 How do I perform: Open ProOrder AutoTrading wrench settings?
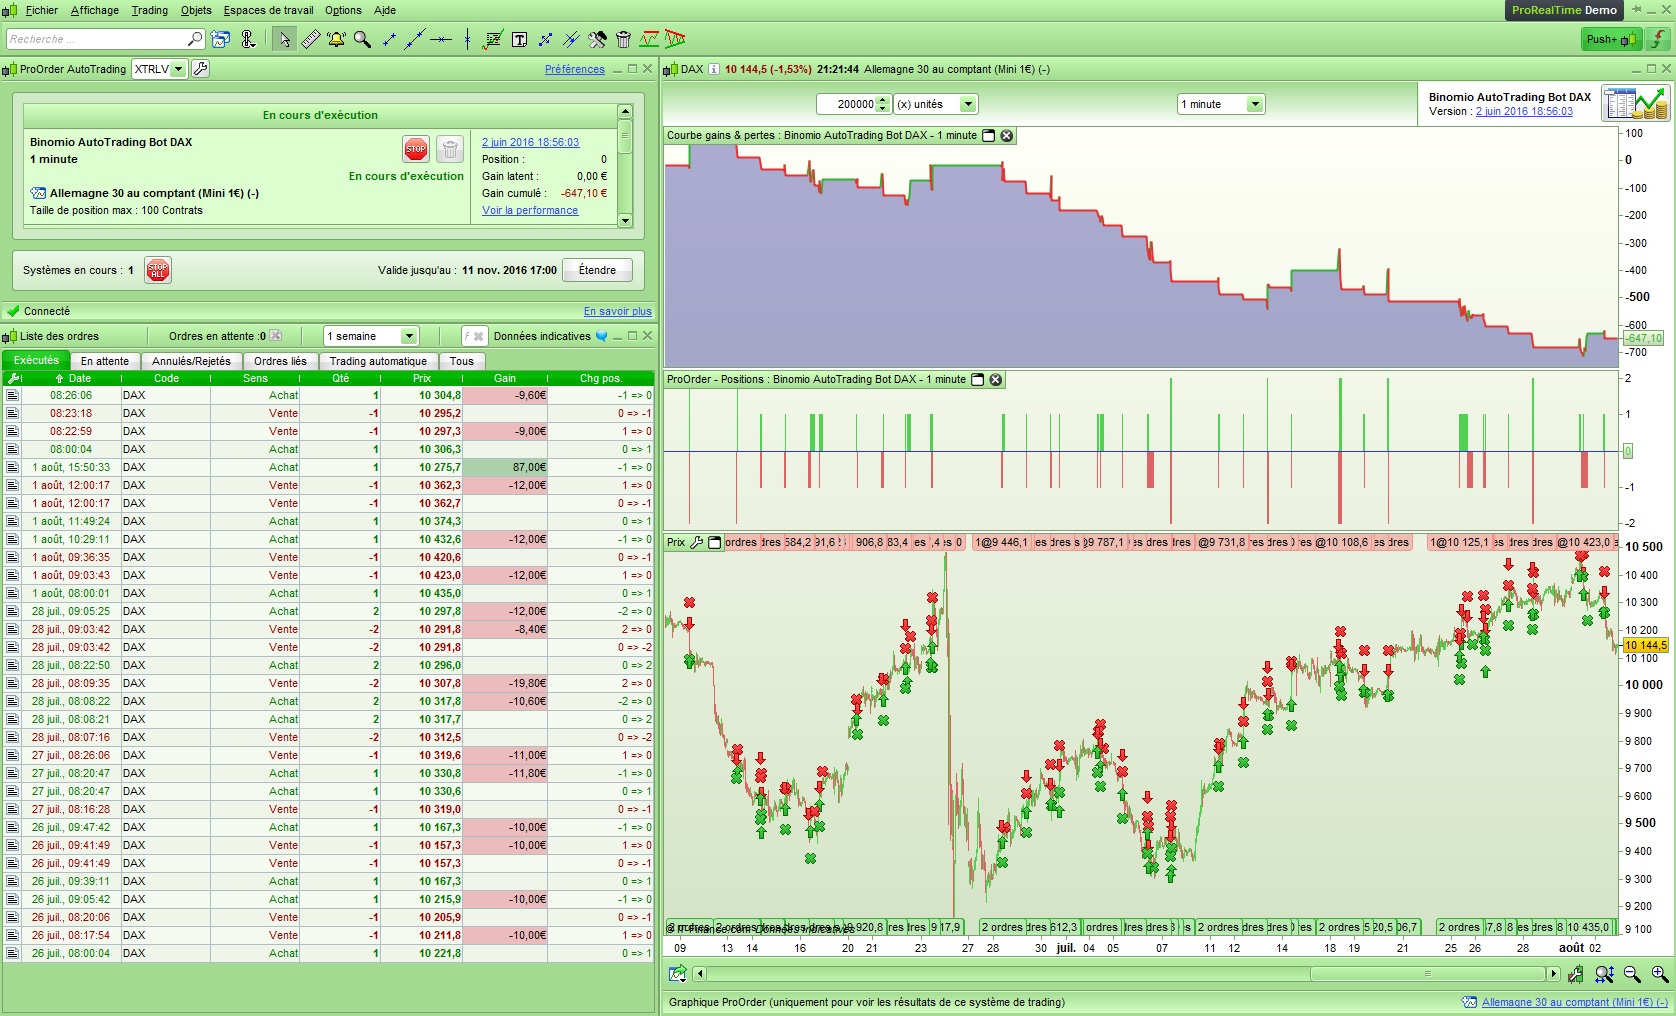click(x=201, y=69)
